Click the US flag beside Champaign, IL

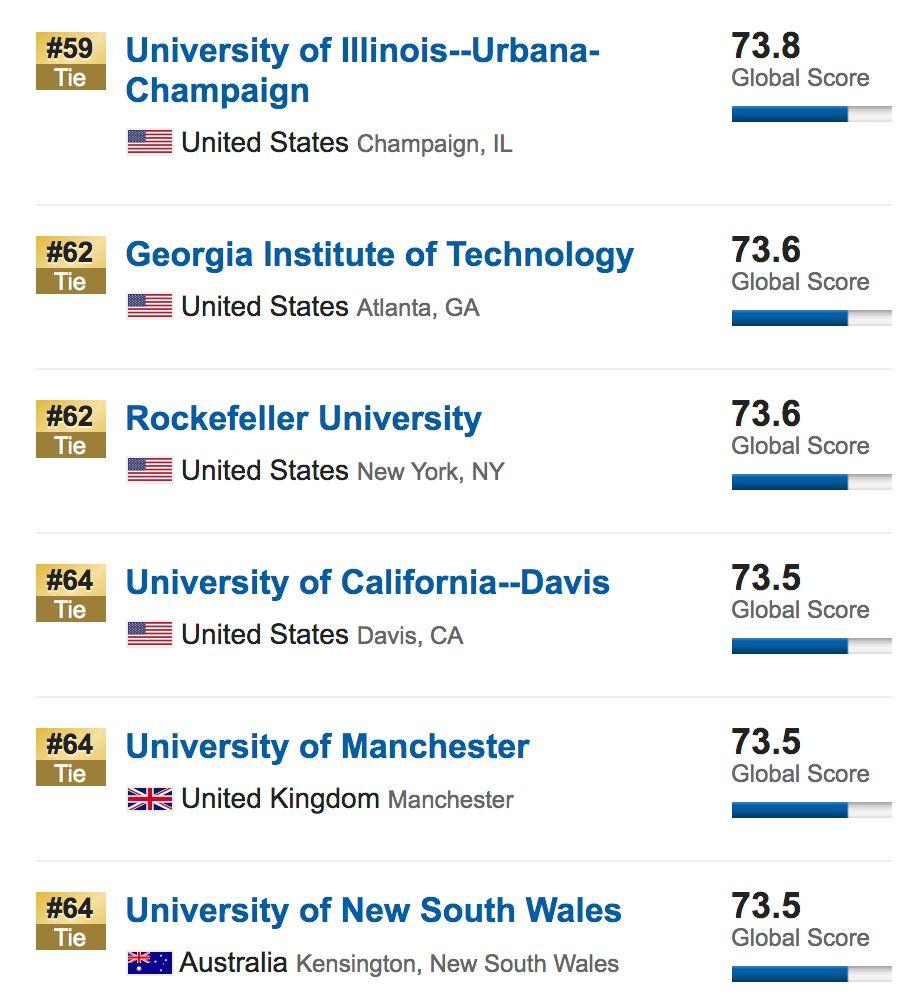tap(150, 142)
